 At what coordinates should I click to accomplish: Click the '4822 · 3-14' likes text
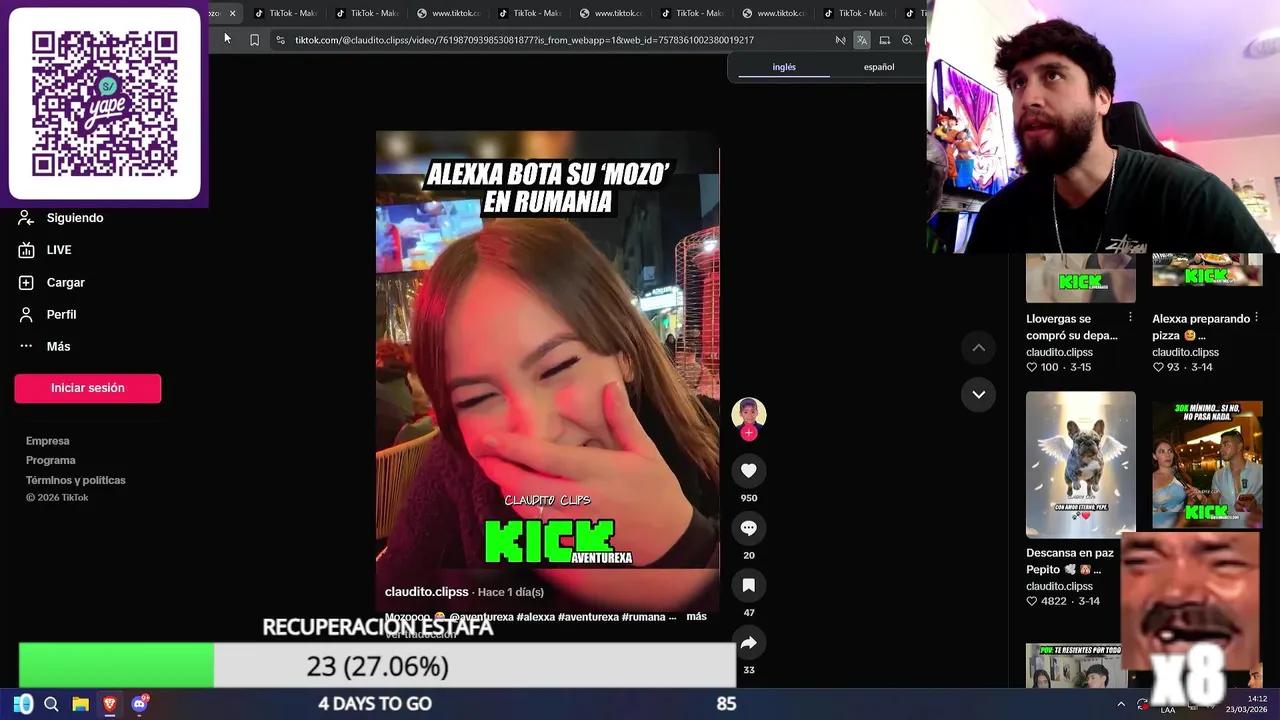point(1063,601)
